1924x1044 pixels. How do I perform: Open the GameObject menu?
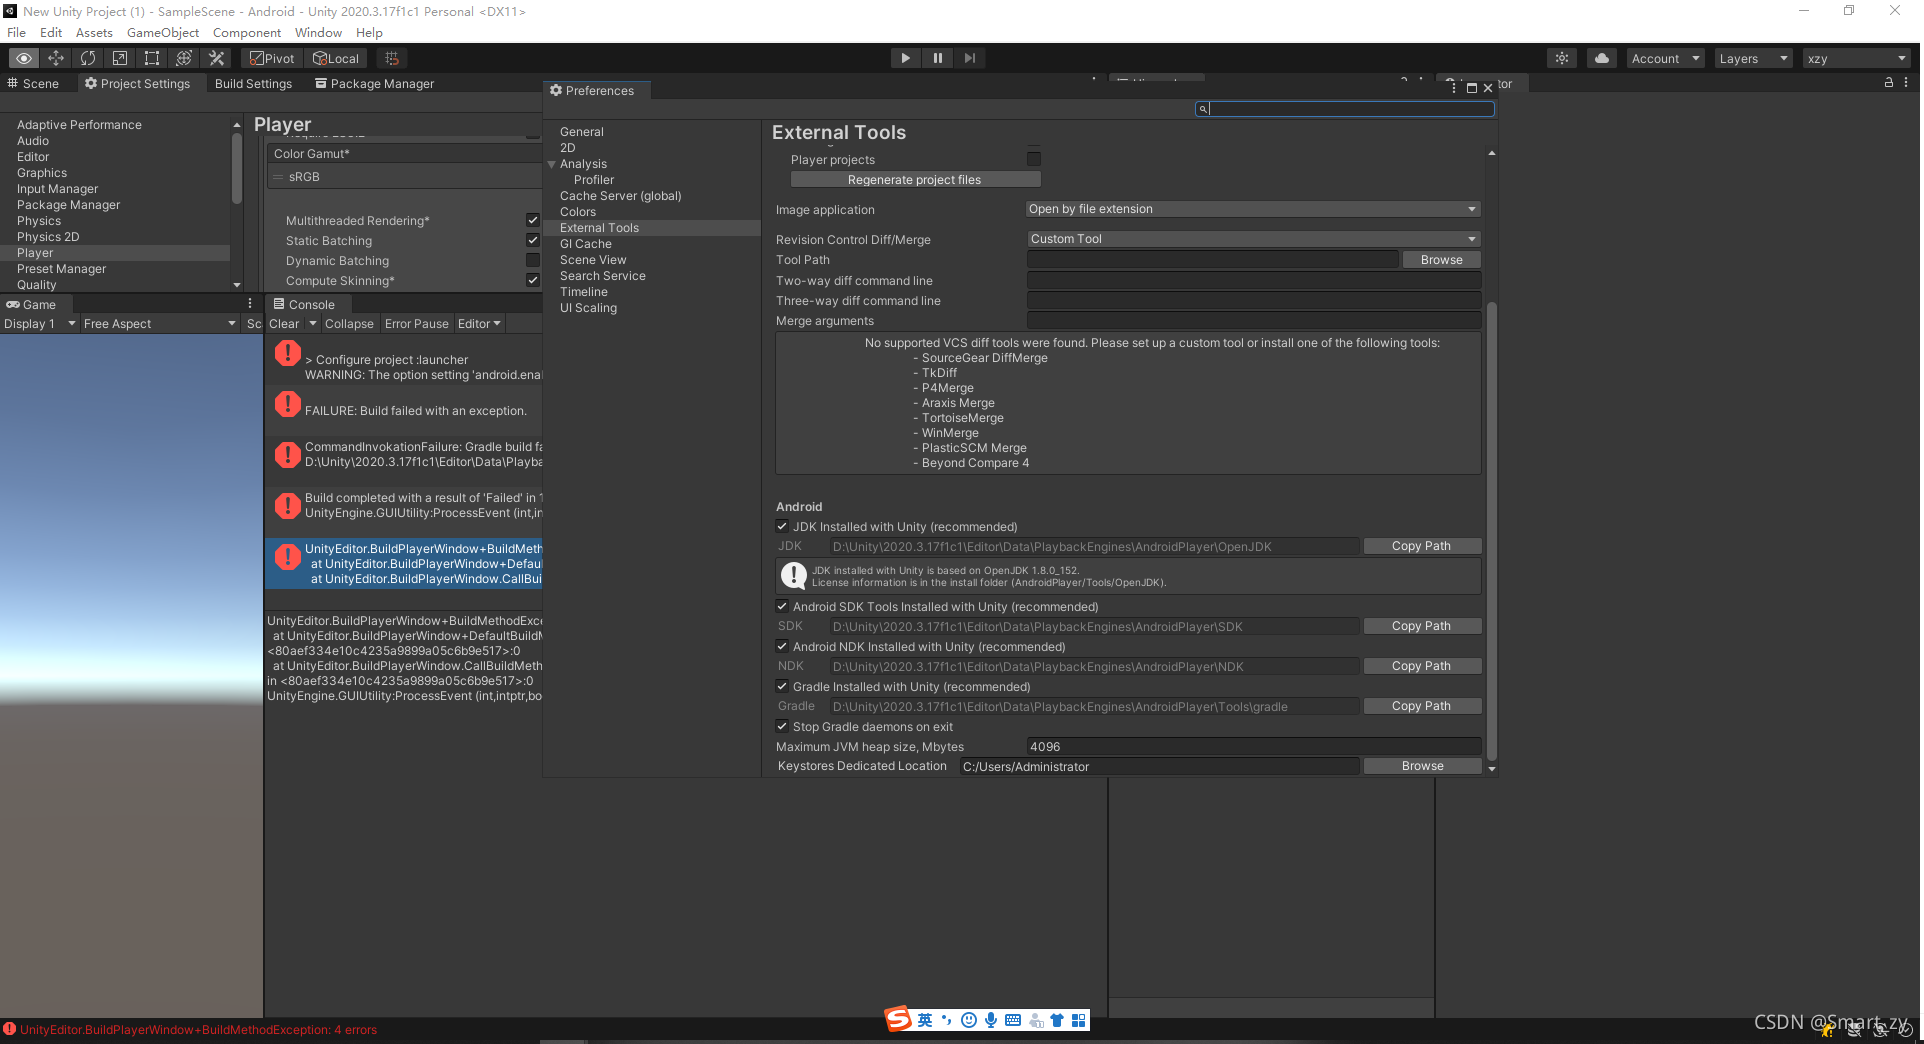(163, 32)
